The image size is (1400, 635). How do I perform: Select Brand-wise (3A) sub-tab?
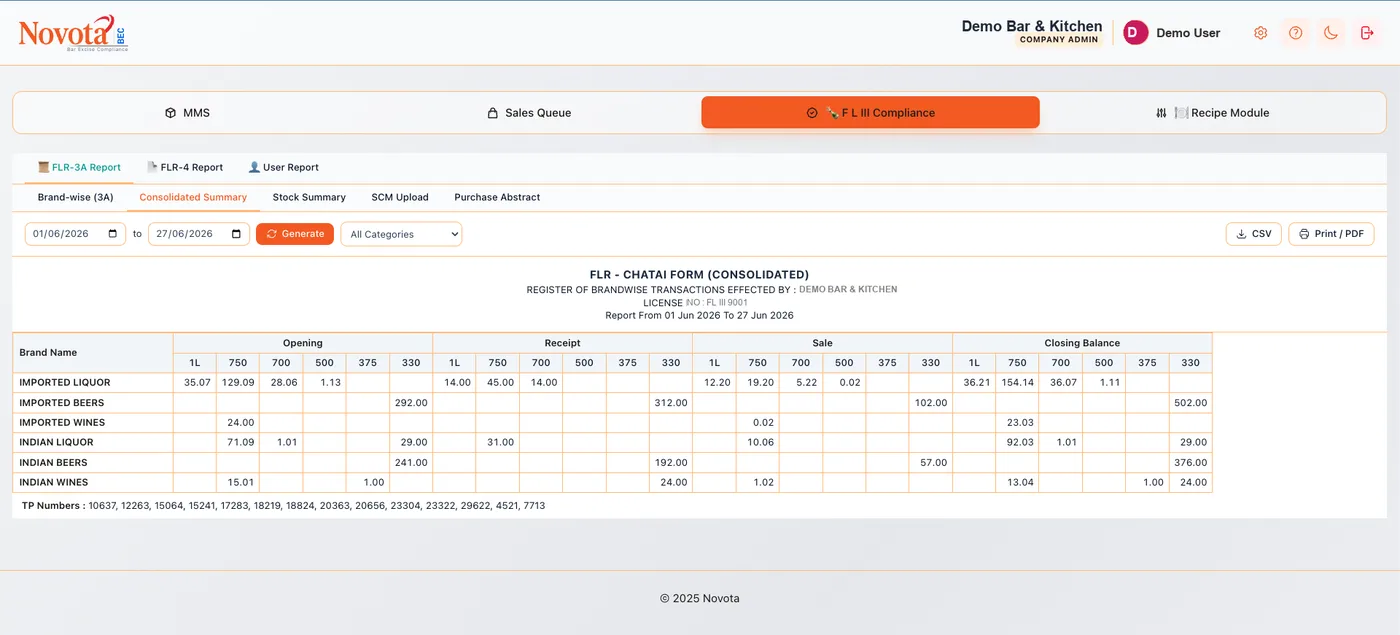tap(76, 197)
